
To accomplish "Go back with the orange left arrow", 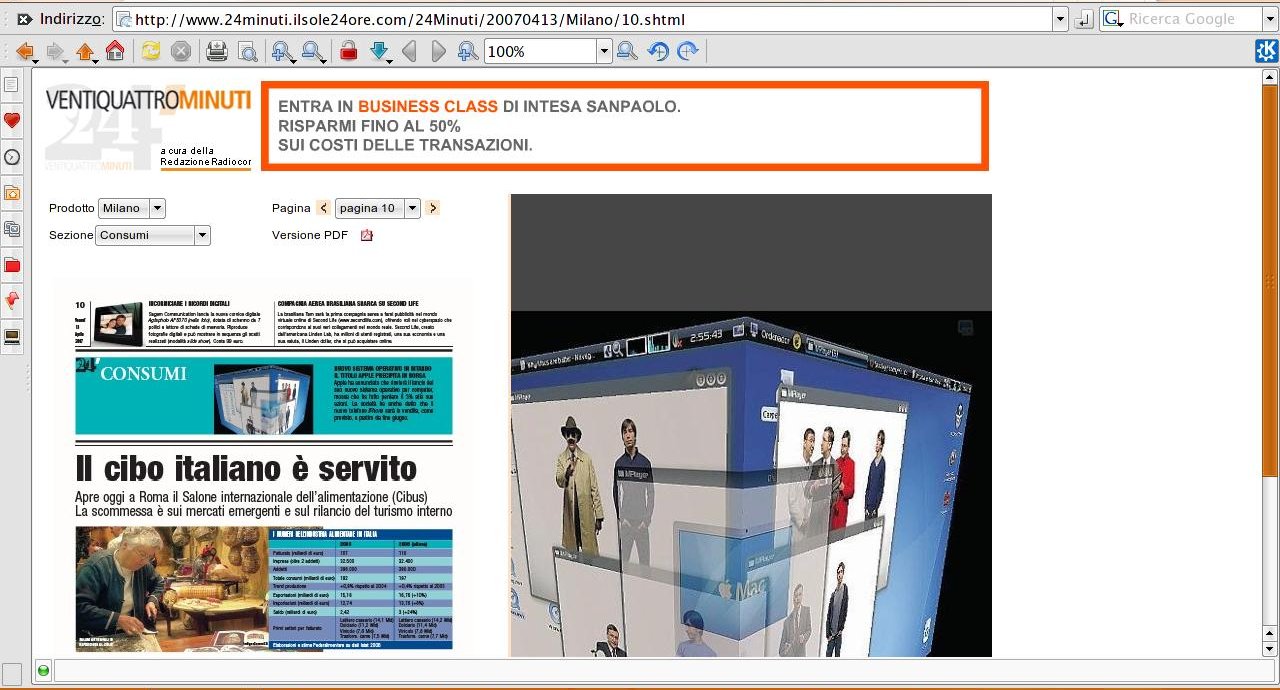I will [25, 51].
